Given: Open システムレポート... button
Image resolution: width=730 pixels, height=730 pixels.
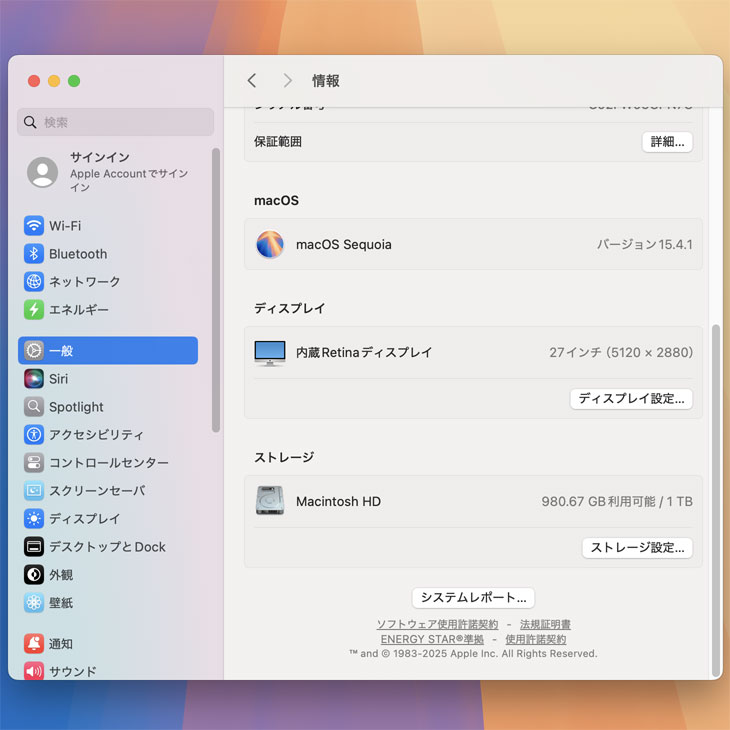Looking at the screenshot, I should tap(473, 598).
